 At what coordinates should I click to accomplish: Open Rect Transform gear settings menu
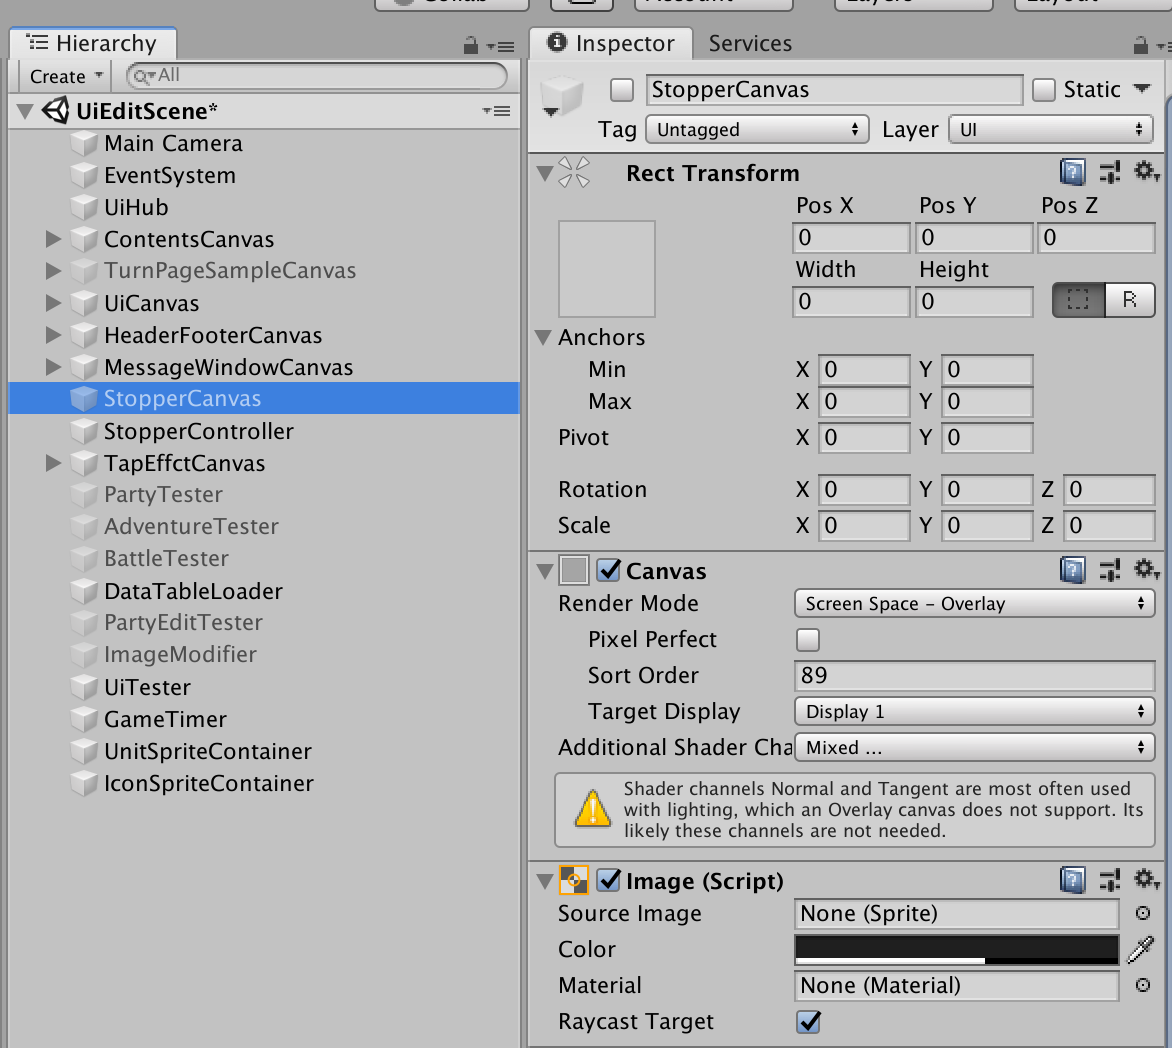(1146, 172)
